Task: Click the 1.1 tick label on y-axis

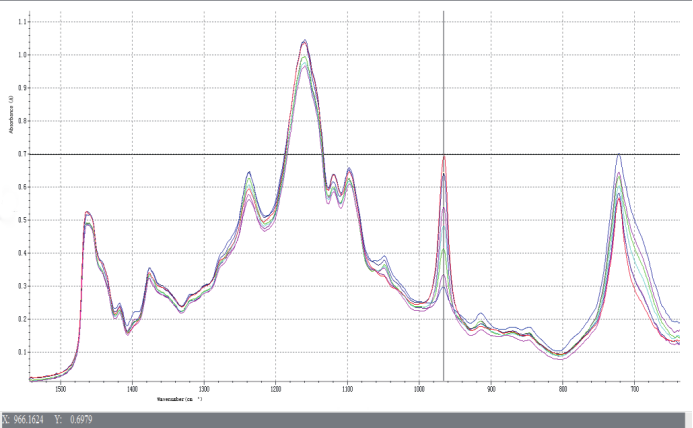Action: [x=22, y=22]
